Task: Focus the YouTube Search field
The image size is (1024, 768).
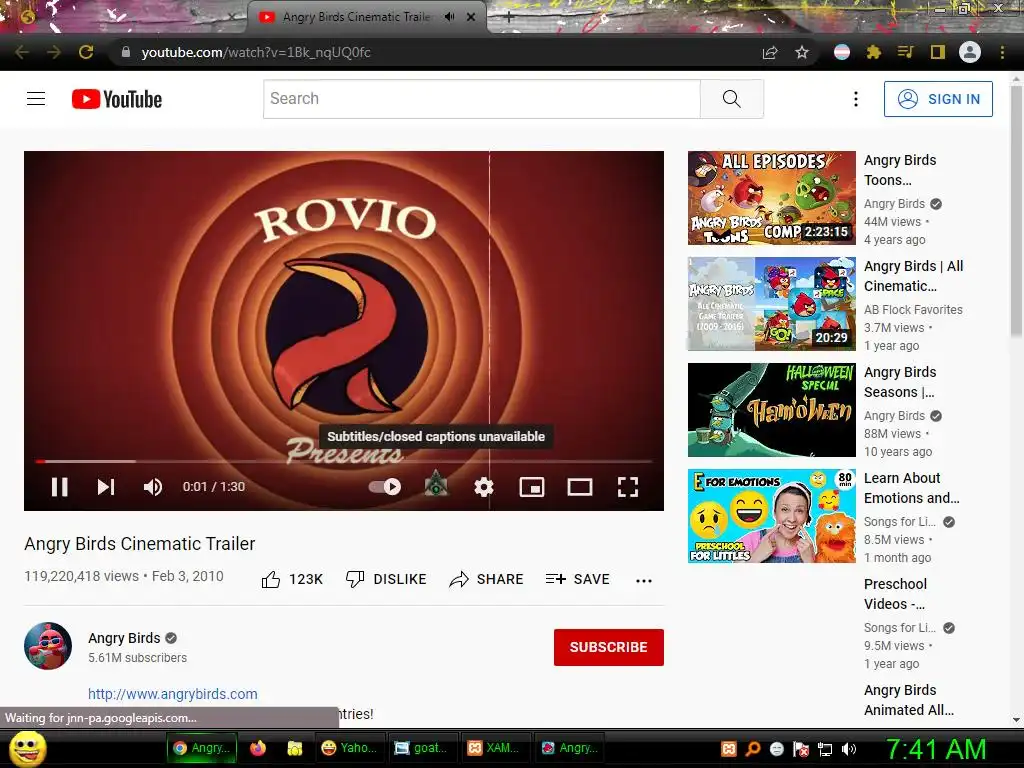Action: point(481,99)
